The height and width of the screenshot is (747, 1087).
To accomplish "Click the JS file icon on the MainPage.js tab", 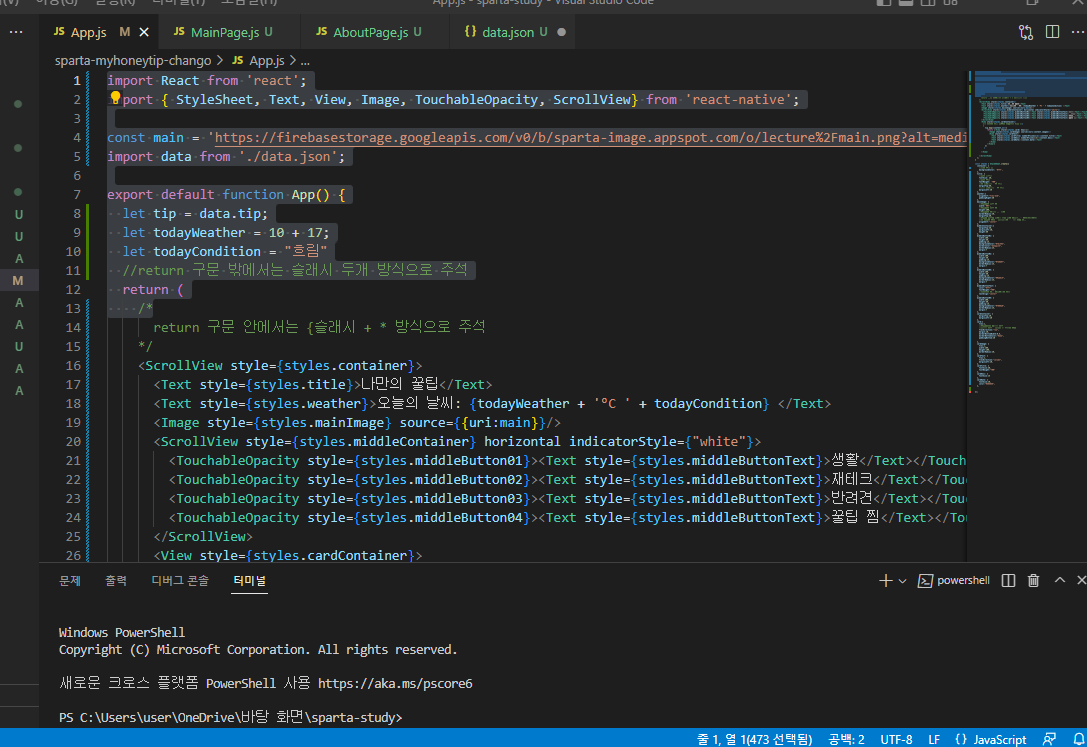I will [x=179, y=32].
